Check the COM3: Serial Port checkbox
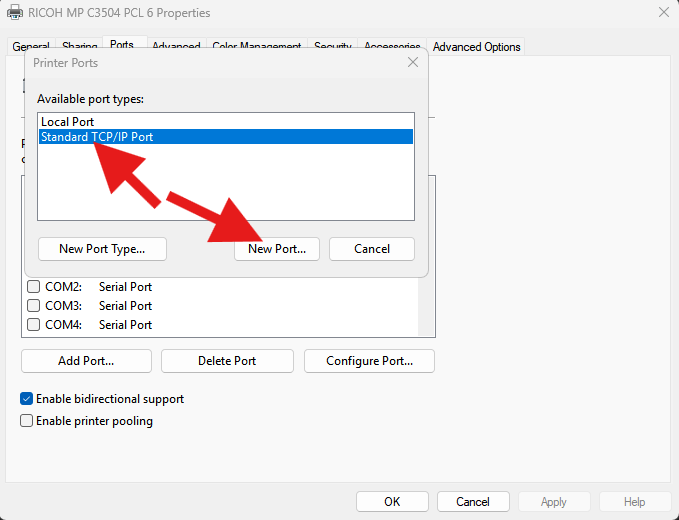This screenshot has width=679, height=520. pyautogui.click(x=33, y=306)
